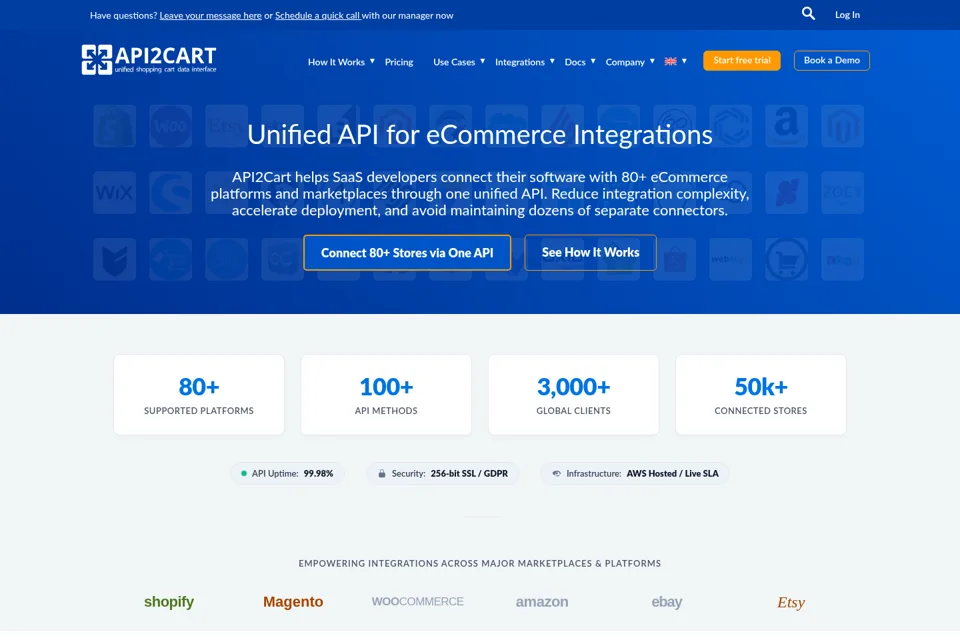Viewport: 960px width, 640px height.
Task: Open the Company menu
Action: tap(625, 62)
